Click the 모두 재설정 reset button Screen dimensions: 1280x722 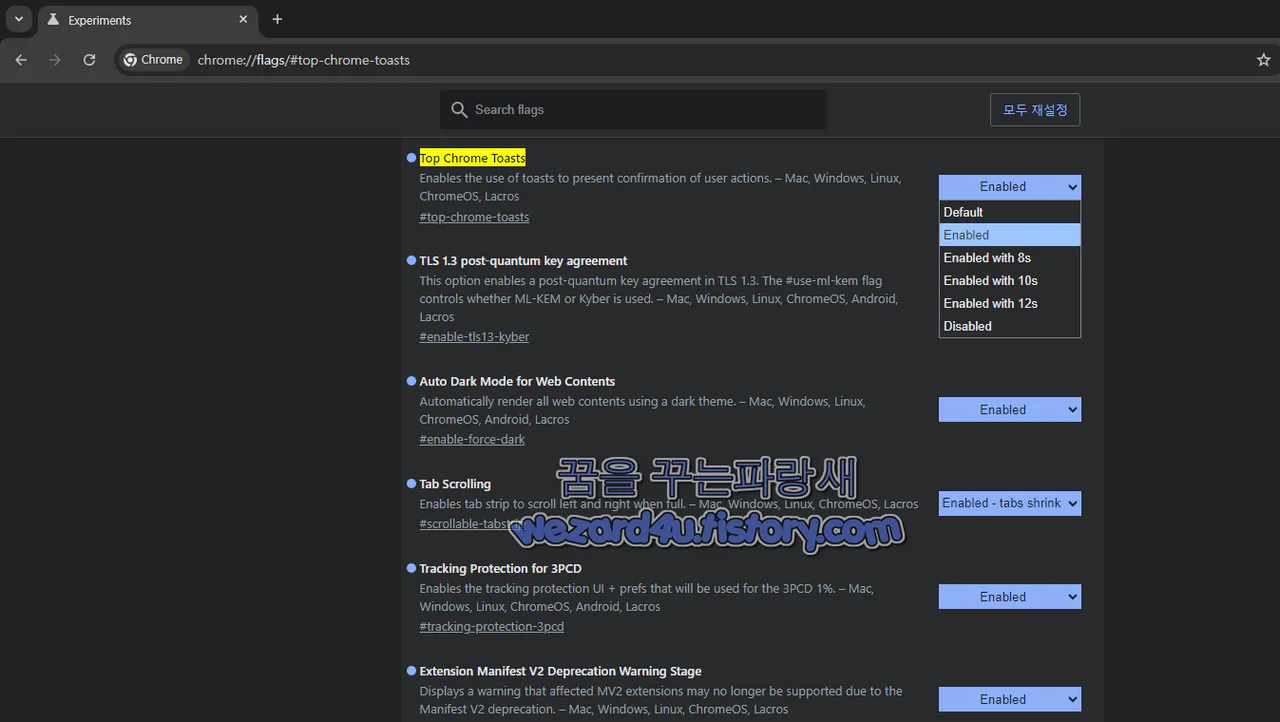[x=1035, y=110]
